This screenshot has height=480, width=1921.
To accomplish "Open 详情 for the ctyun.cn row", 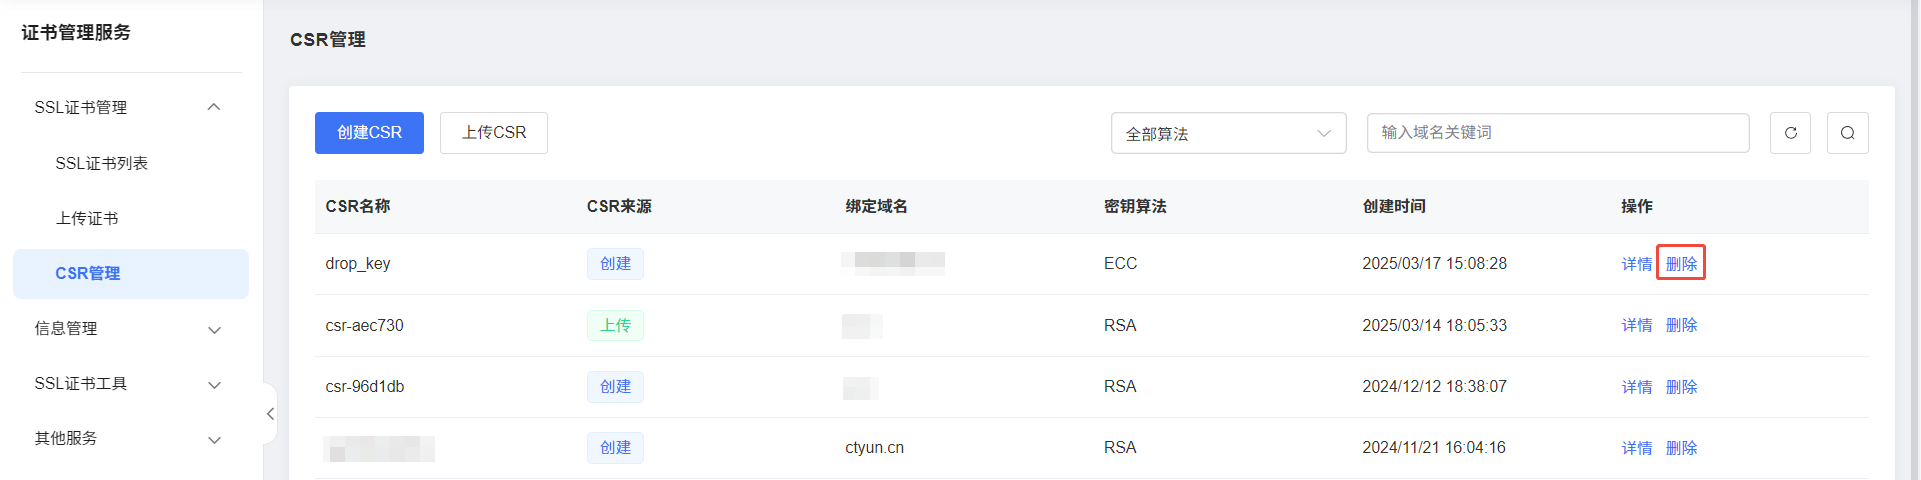I will [1637, 448].
